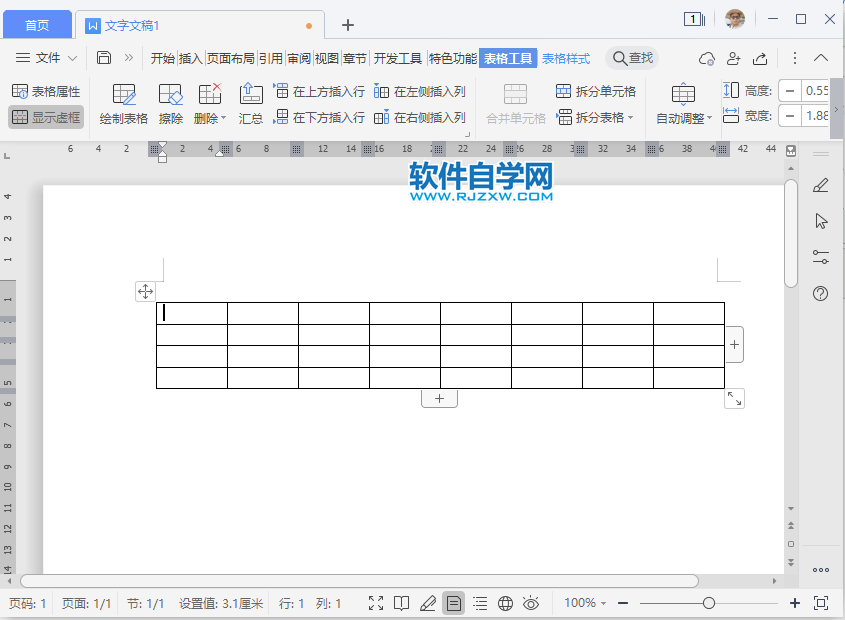Select the 绘制表格 (Draw Table) tool
The width and height of the screenshot is (845, 620).
124,103
